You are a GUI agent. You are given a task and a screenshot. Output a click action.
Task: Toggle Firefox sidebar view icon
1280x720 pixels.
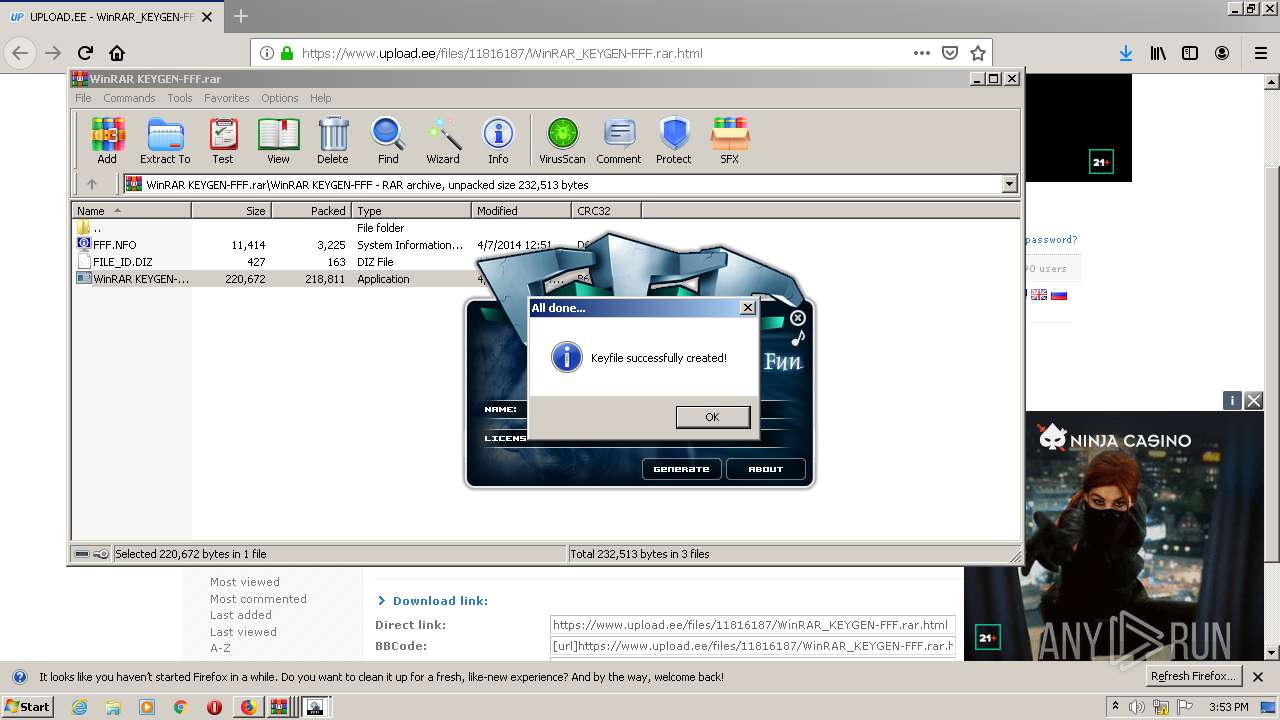pyautogui.click(x=1190, y=53)
